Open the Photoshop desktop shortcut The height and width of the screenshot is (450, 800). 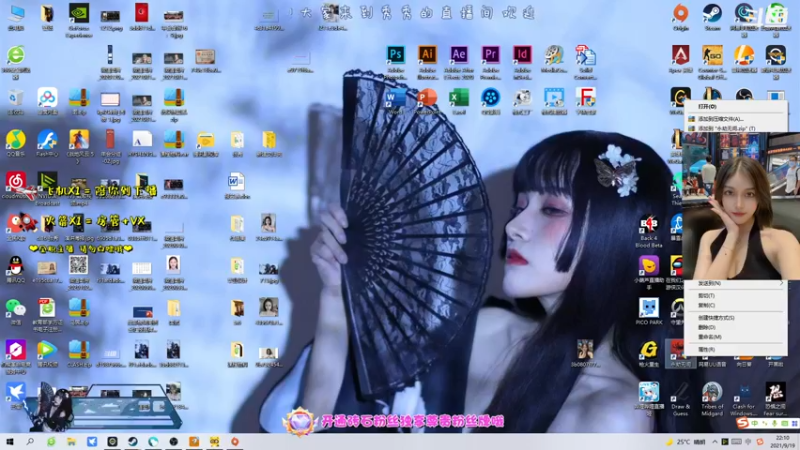click(395, 55)
